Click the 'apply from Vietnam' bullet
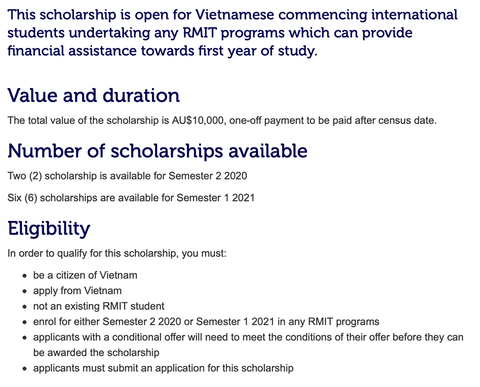The width and height of the screenshot is (480, 387). point(77,291)
